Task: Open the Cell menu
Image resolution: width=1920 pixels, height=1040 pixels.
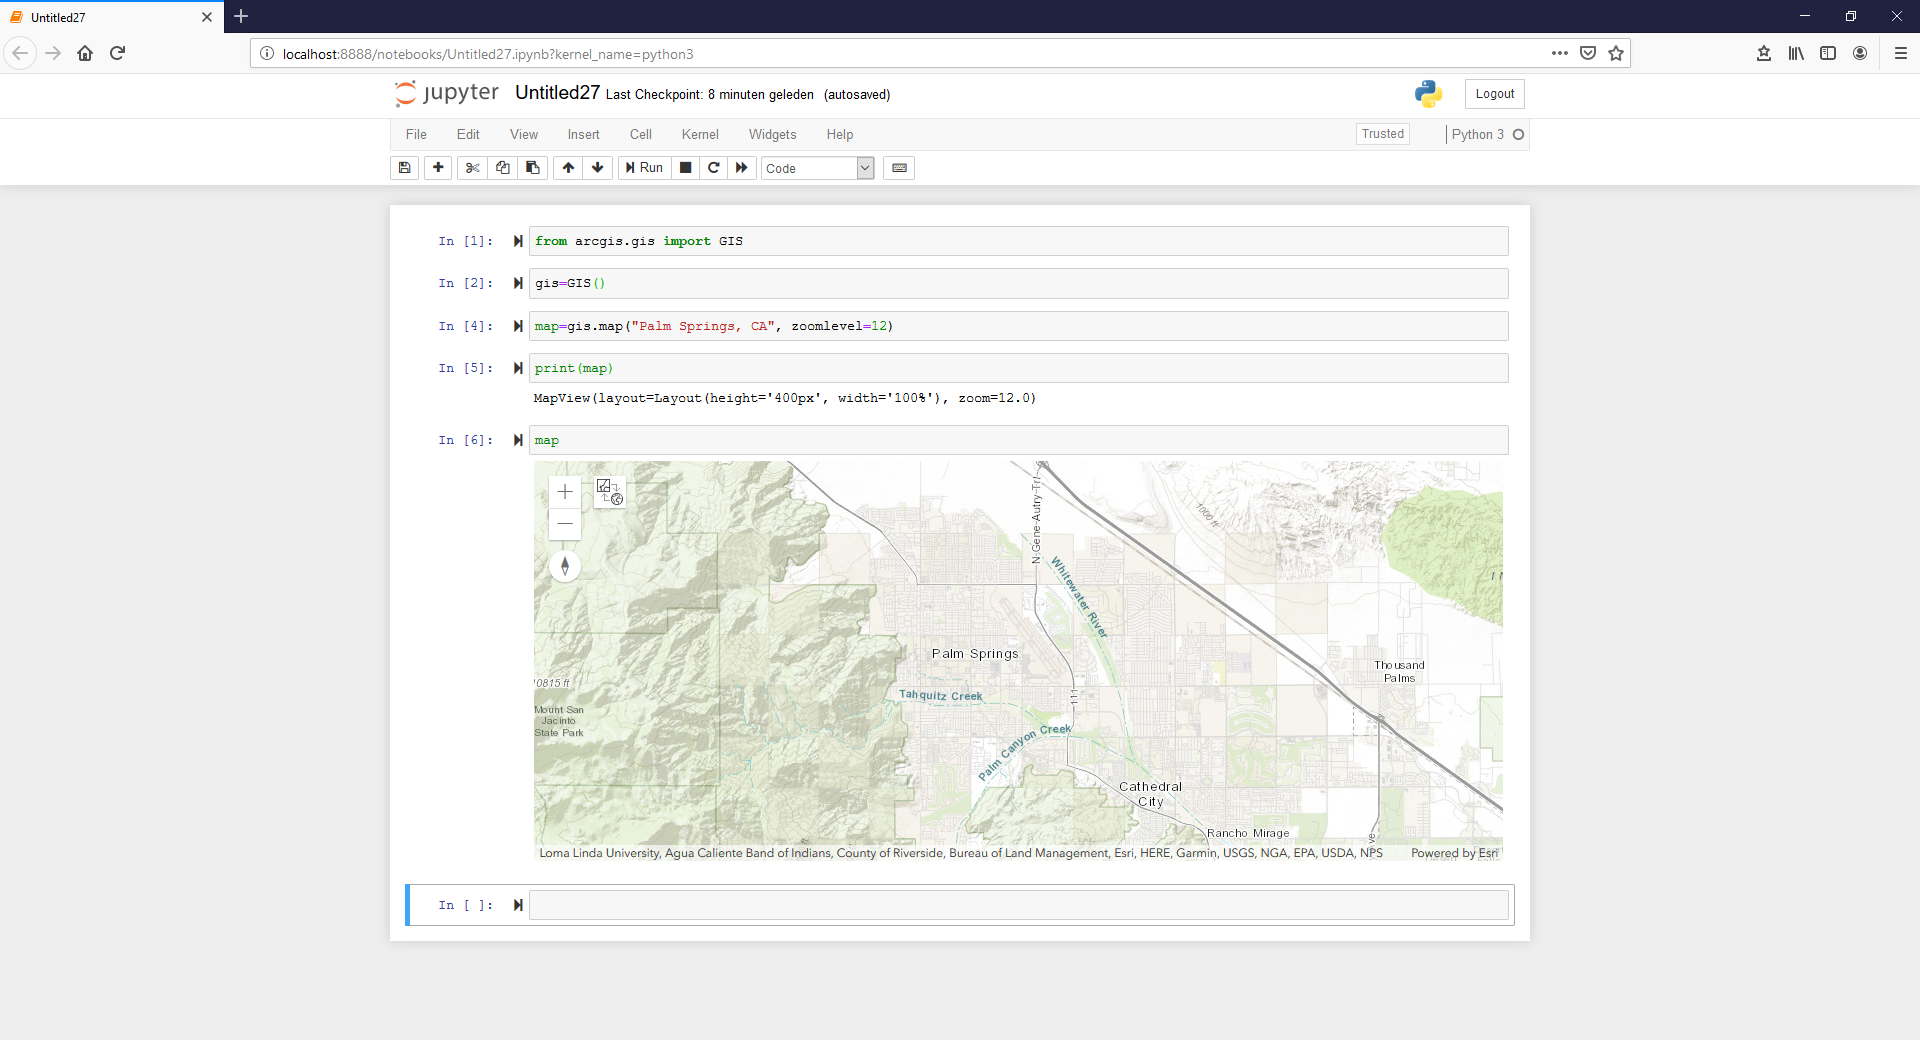Action: point(641,134)
